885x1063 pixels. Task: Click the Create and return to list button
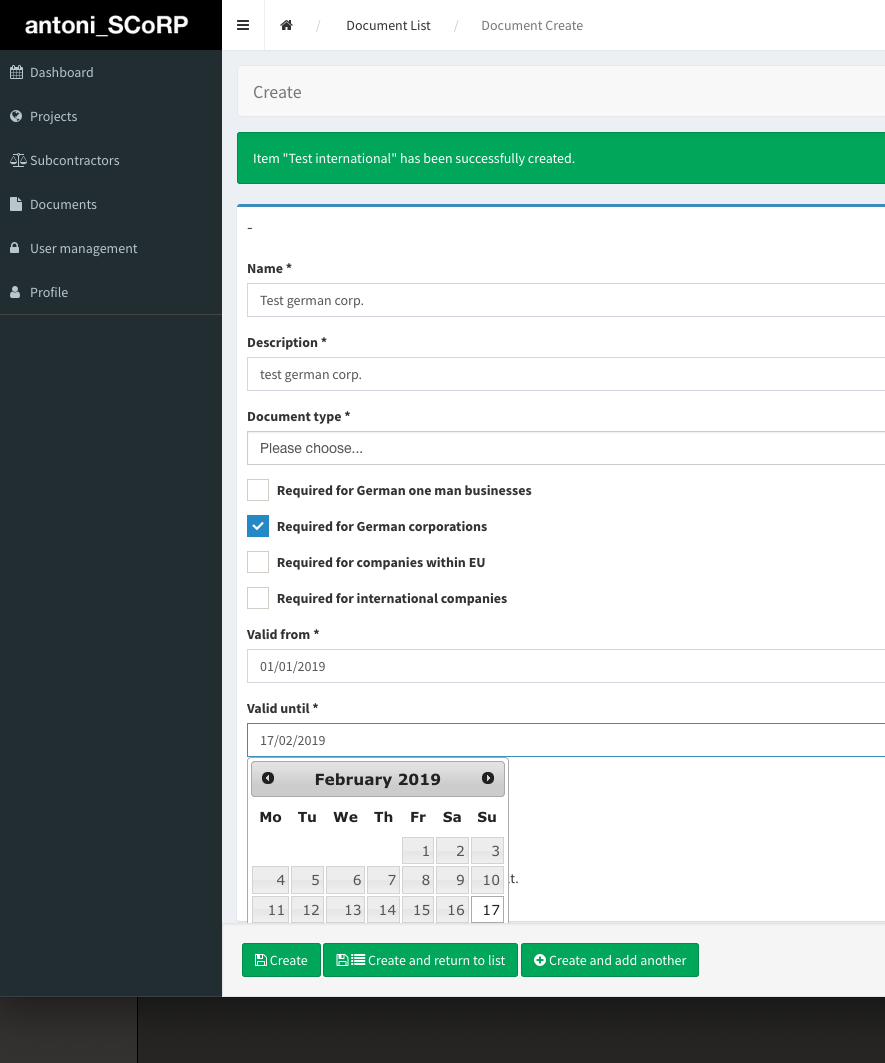tap(420, 960)
